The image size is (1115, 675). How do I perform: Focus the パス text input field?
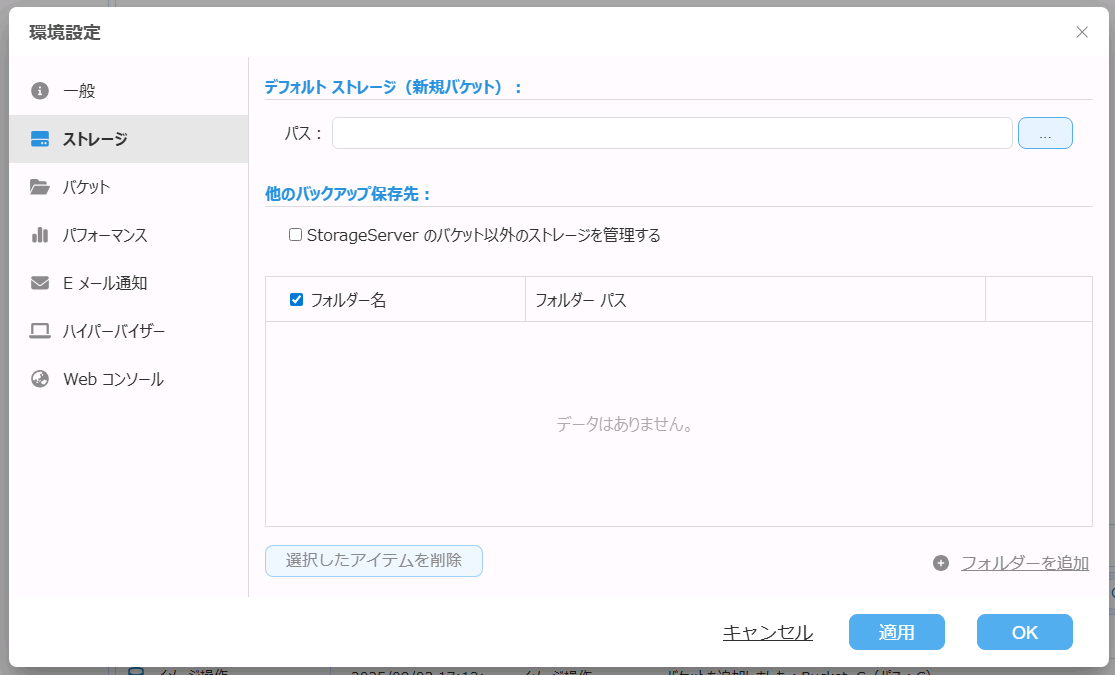(672, 133)
